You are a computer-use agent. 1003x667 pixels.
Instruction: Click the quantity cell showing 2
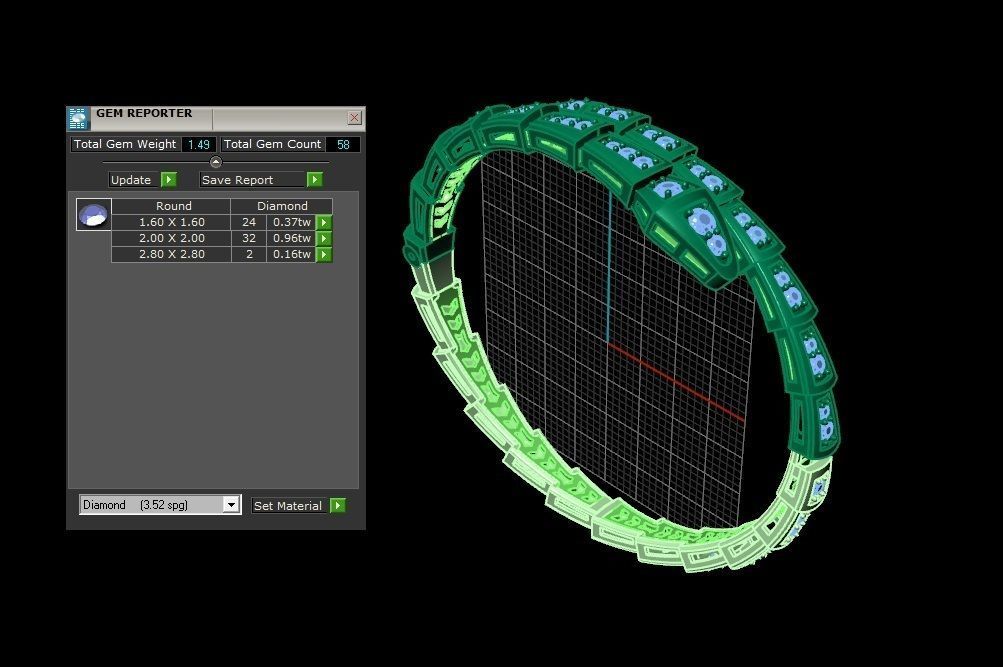[249, 255]
